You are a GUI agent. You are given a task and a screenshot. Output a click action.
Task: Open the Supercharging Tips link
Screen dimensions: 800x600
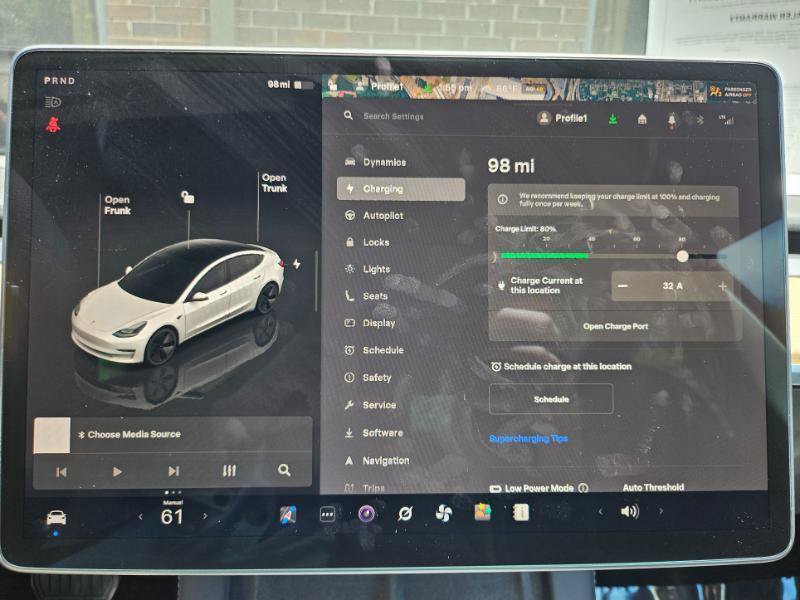pos(528,439)
